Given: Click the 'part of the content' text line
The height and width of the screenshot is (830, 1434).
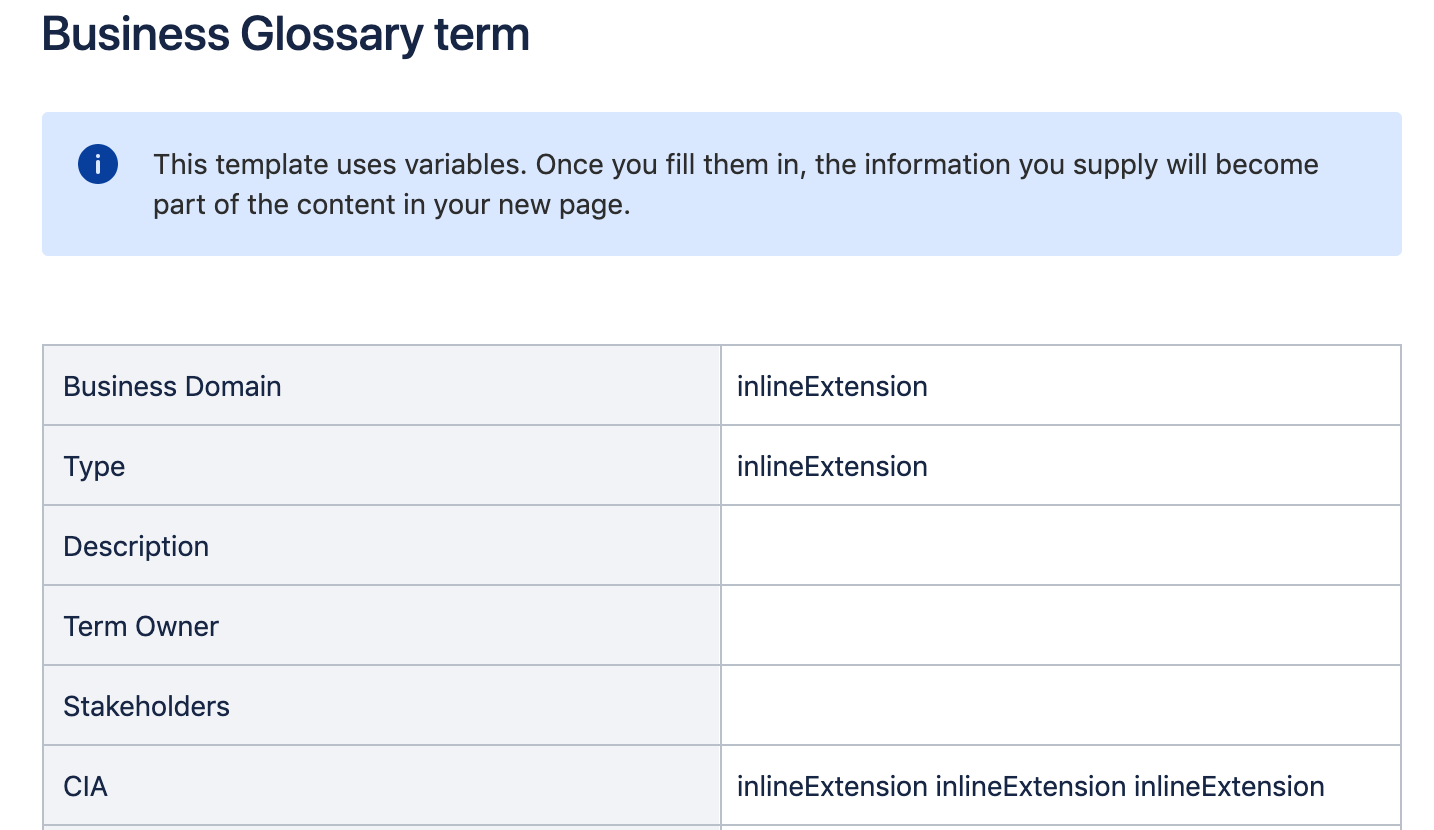Looking at the screenshot, I should coord(391,205).
